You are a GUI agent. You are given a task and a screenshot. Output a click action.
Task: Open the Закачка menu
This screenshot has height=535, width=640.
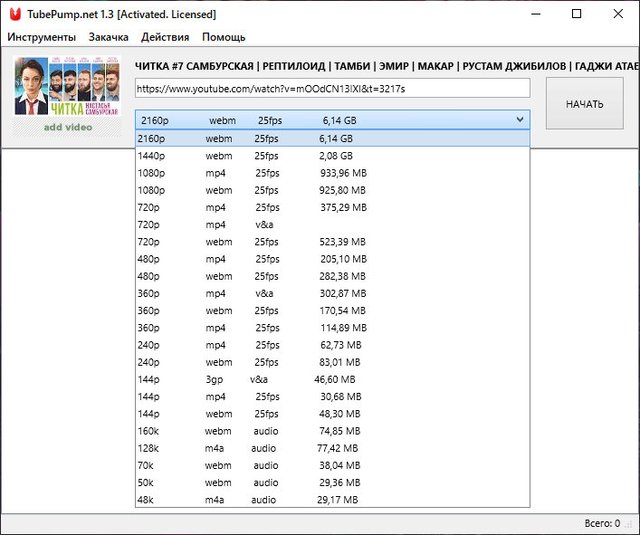pos(108,37)
